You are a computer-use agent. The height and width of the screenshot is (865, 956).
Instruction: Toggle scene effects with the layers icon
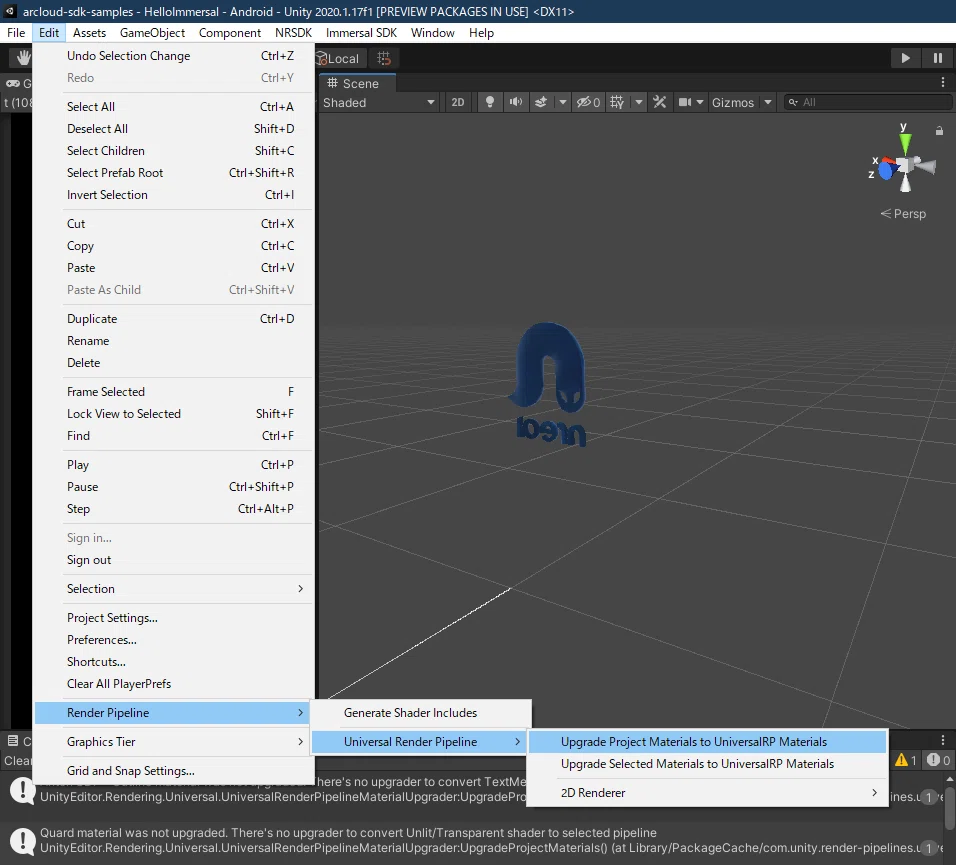[x=541, y=102]
